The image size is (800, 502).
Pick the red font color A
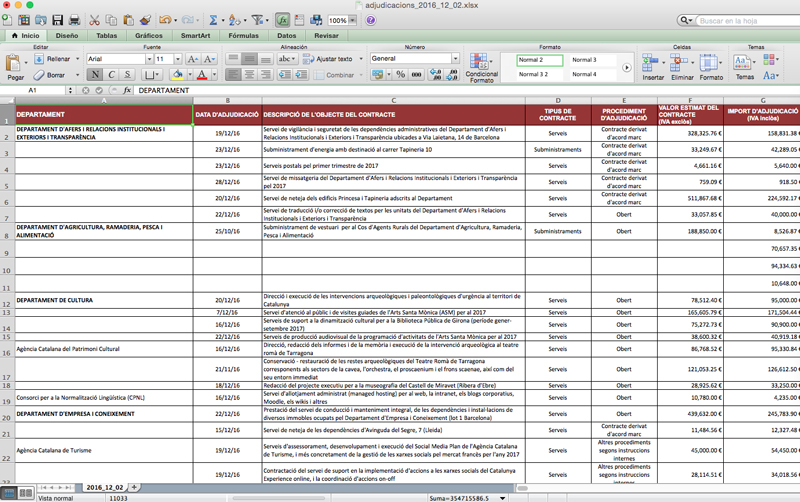202,75
